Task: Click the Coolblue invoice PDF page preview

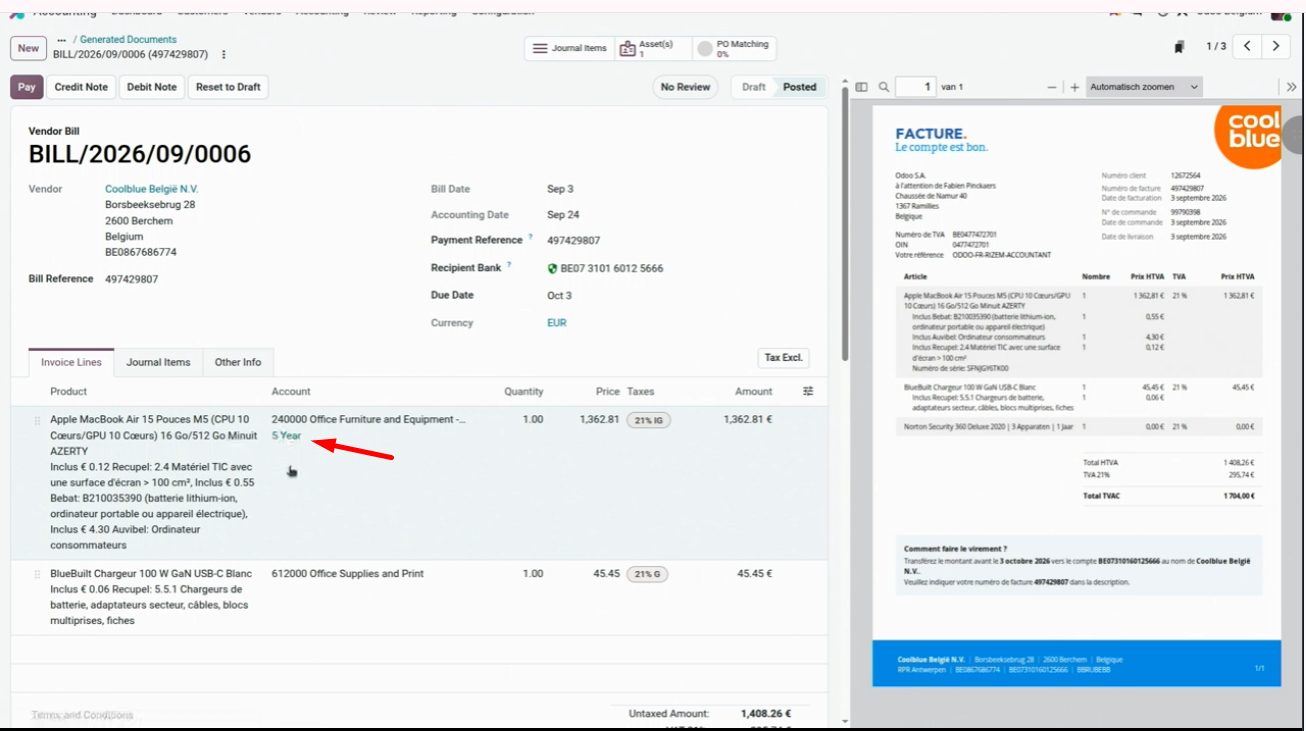Action: (1076, 395)
